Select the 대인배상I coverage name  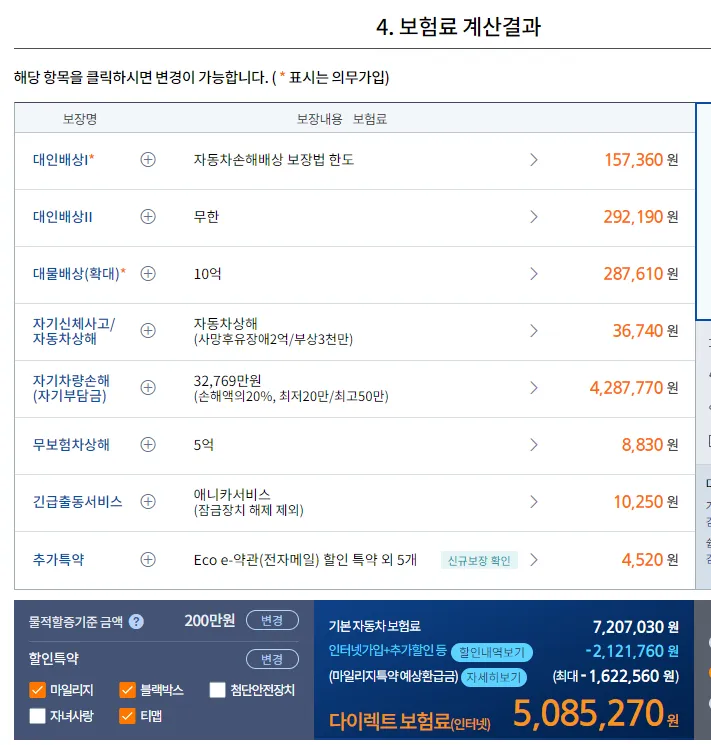pos(63,160)
